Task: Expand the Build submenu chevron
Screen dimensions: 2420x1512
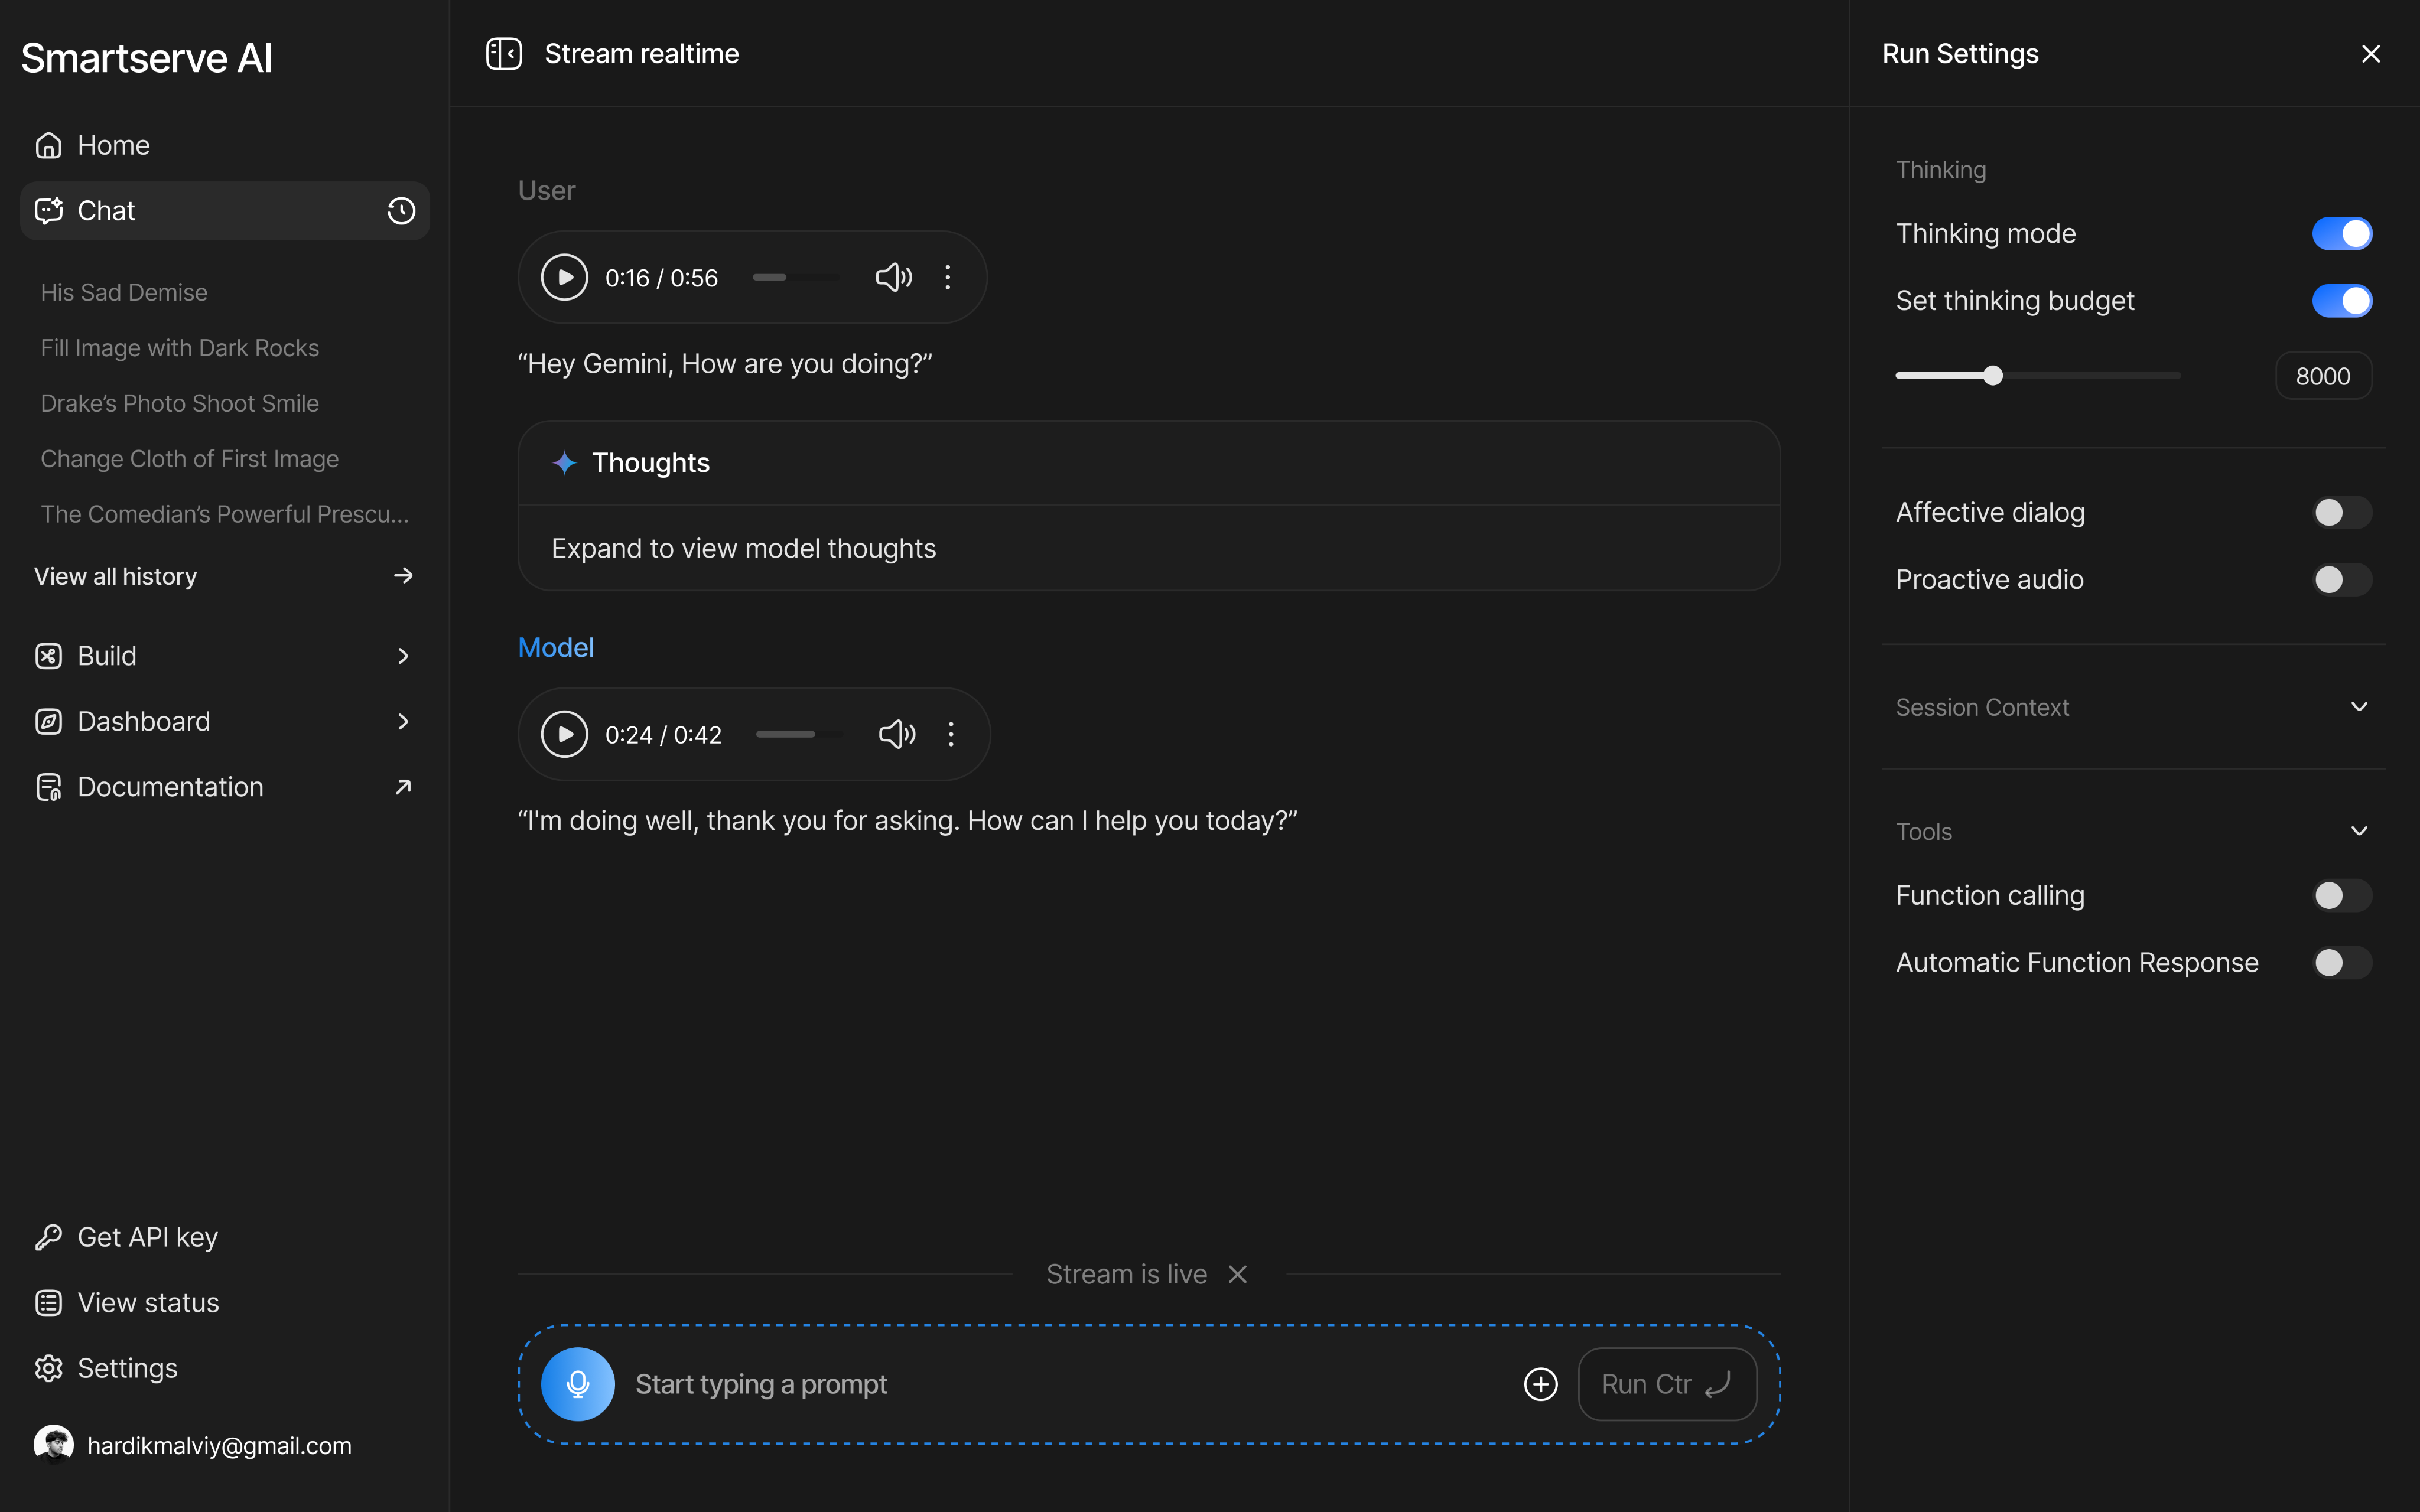Action: click(x=403, y=656)
